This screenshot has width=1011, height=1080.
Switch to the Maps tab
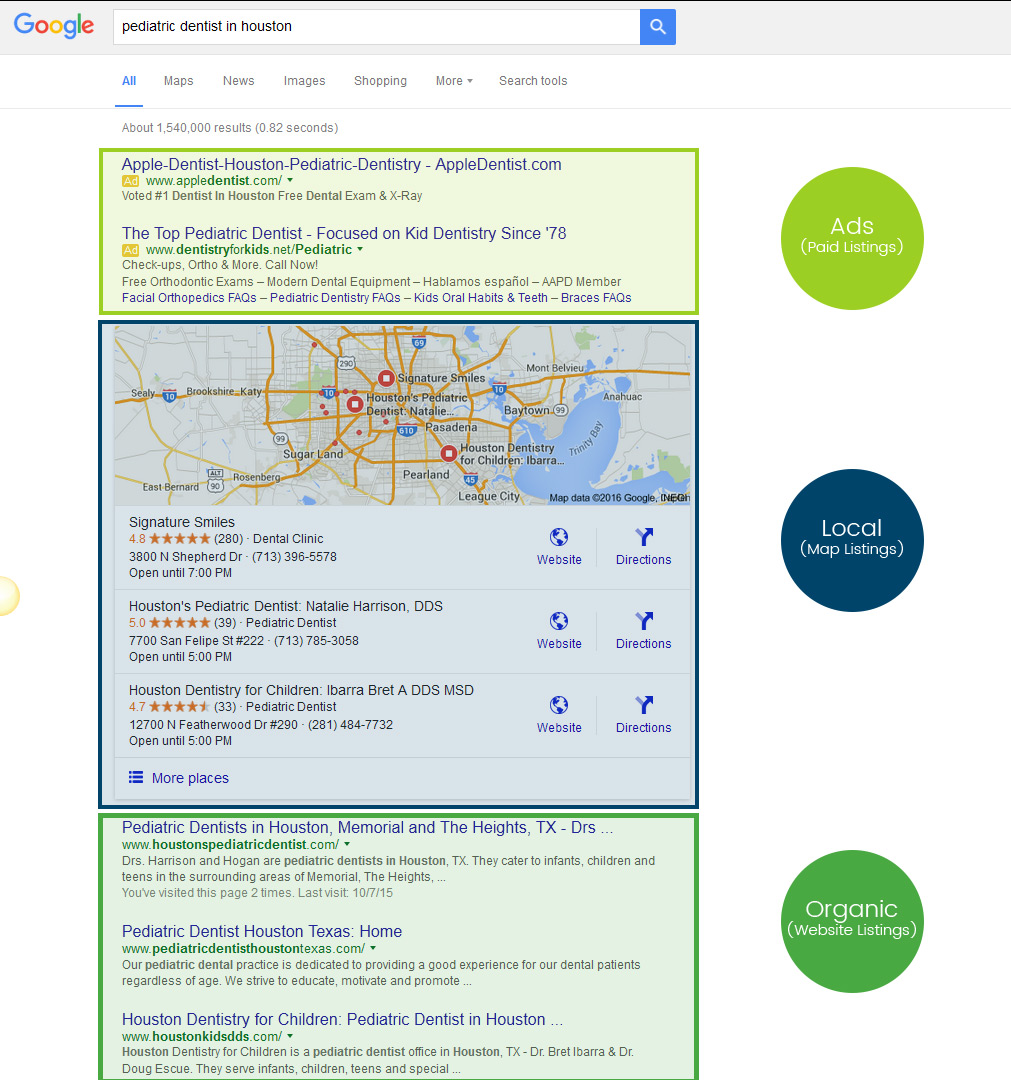pos(178,81)
